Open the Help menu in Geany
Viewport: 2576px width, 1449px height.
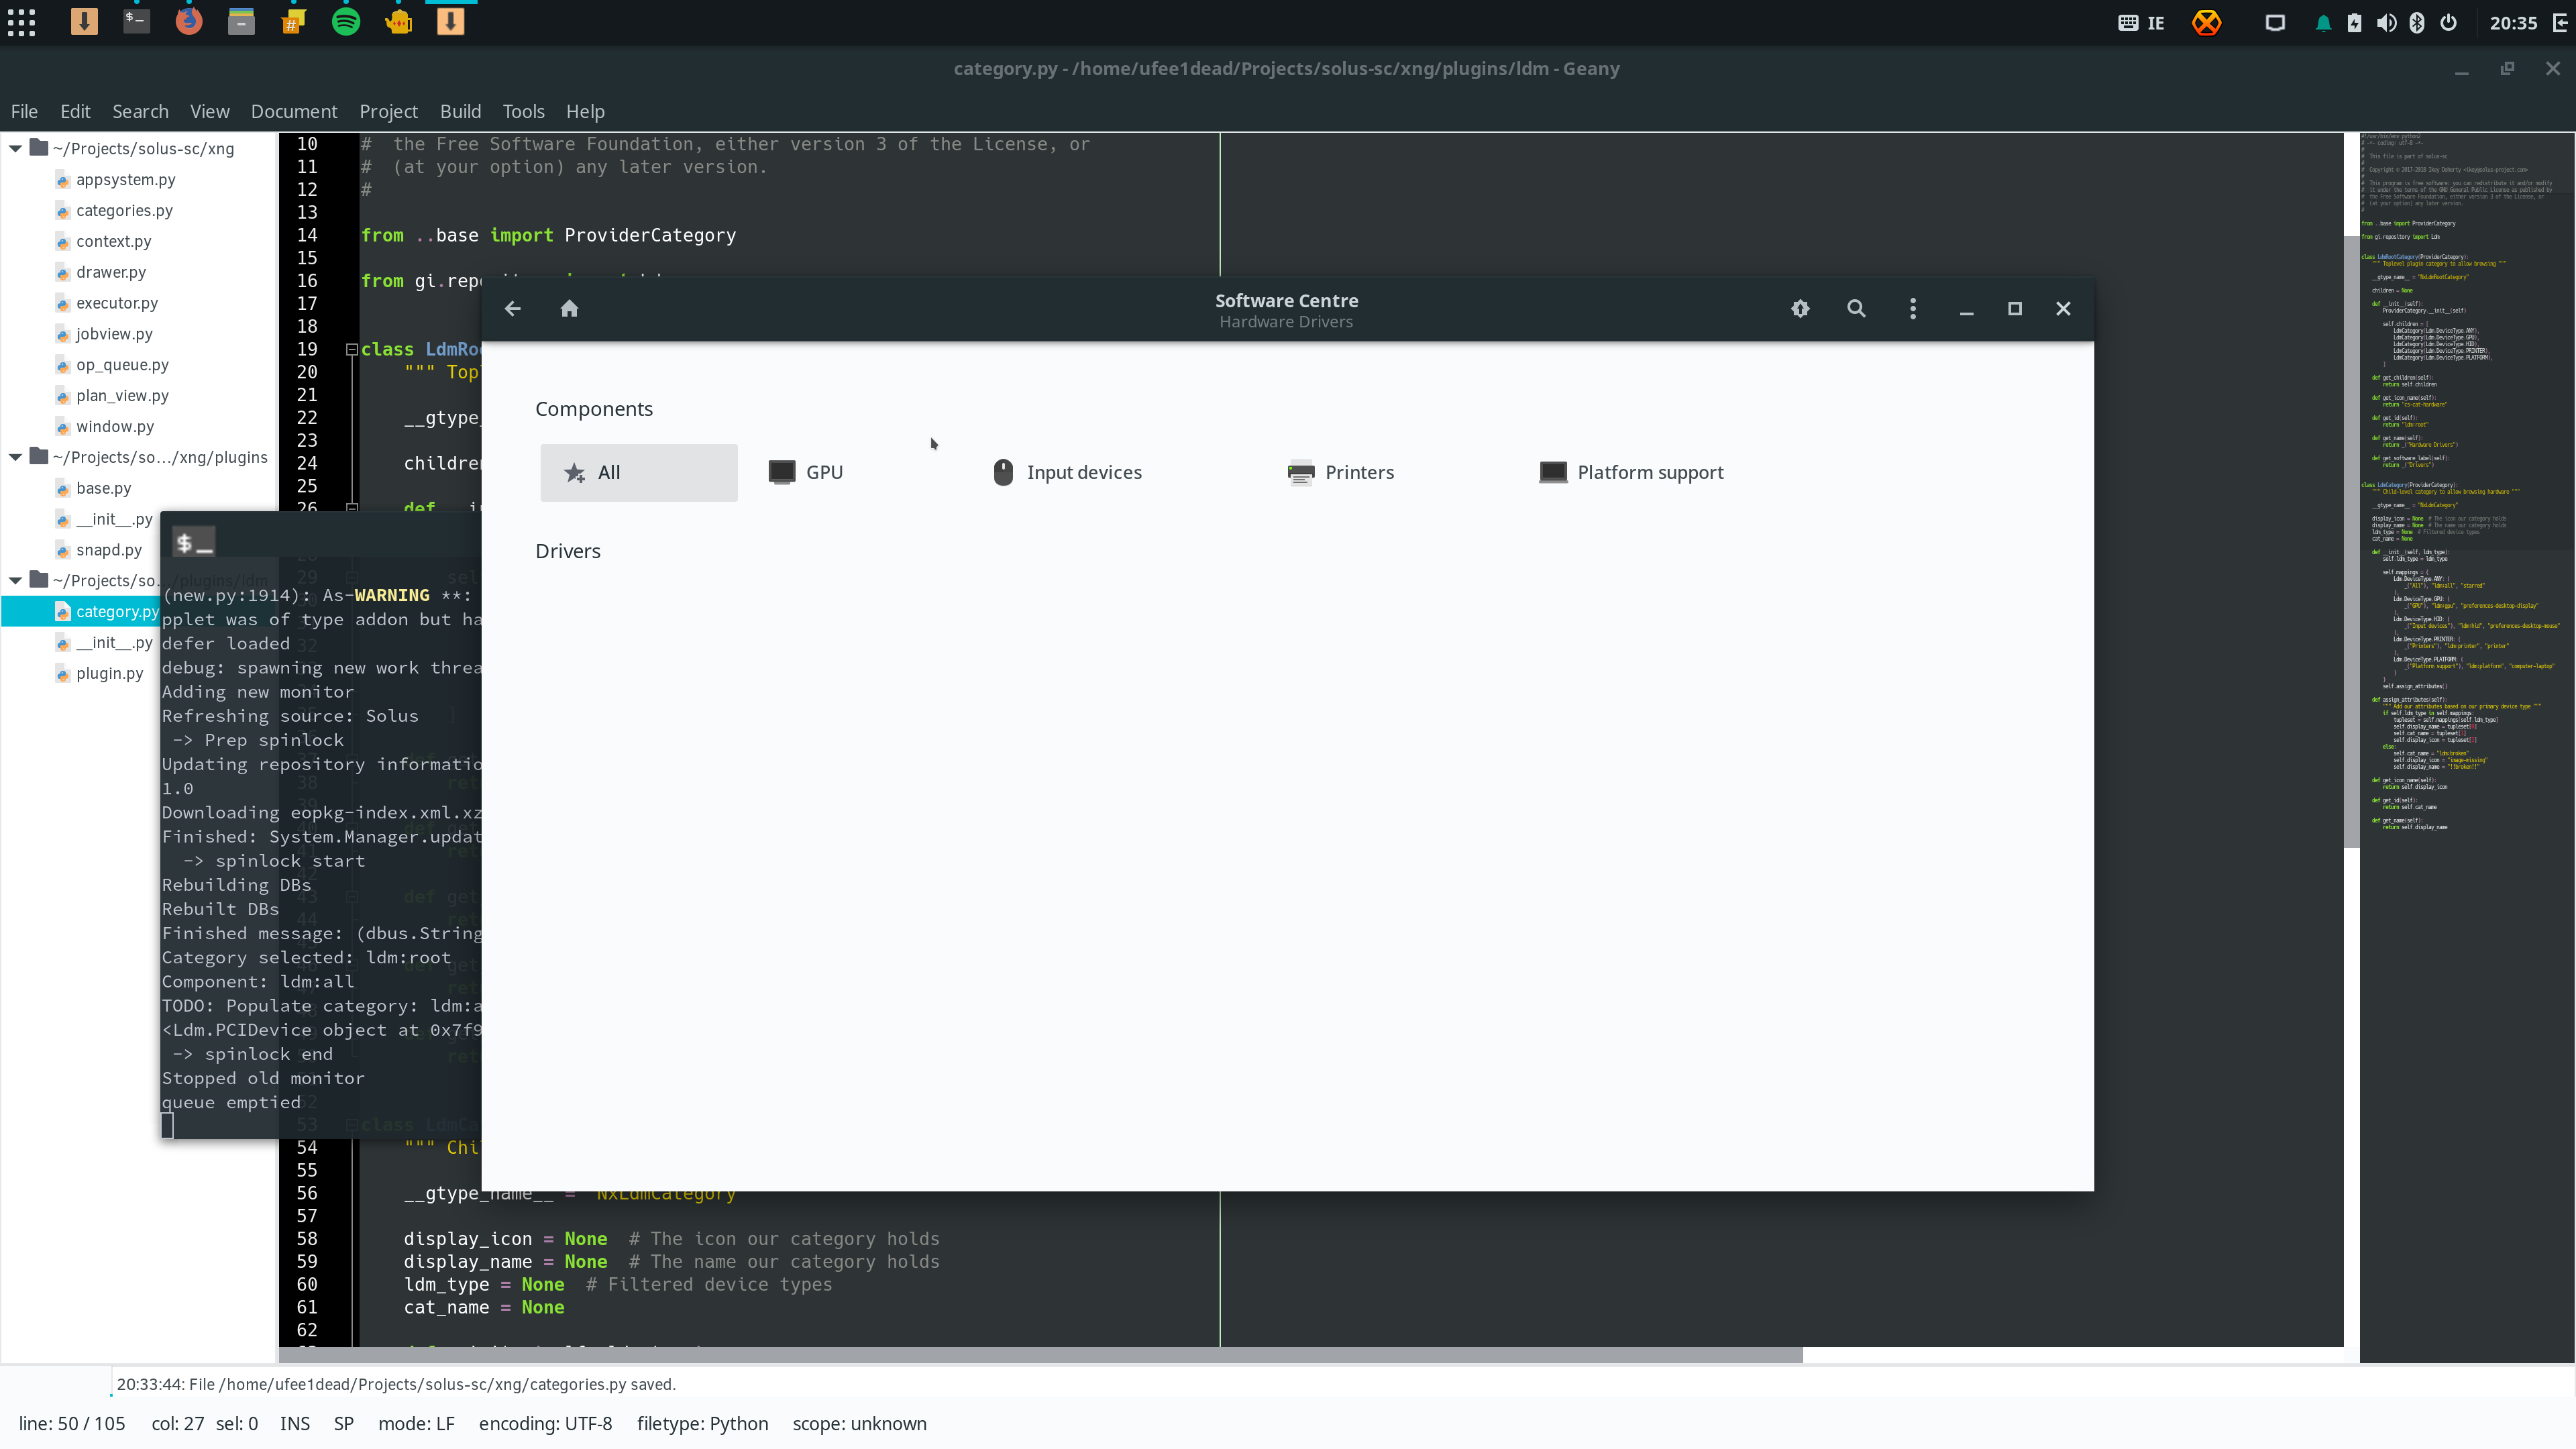click(x=585, y=111)
